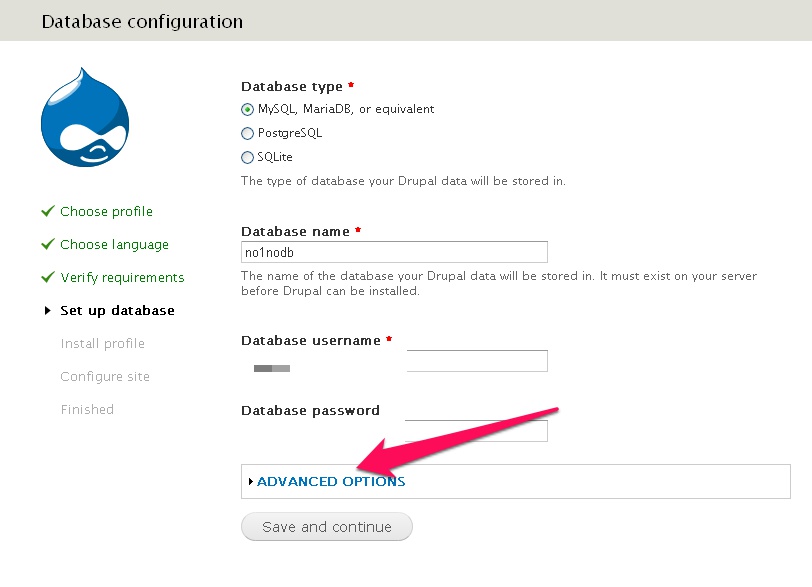
Task: Click the checkmark beside Choose profile
Action: tap(47, 211)
